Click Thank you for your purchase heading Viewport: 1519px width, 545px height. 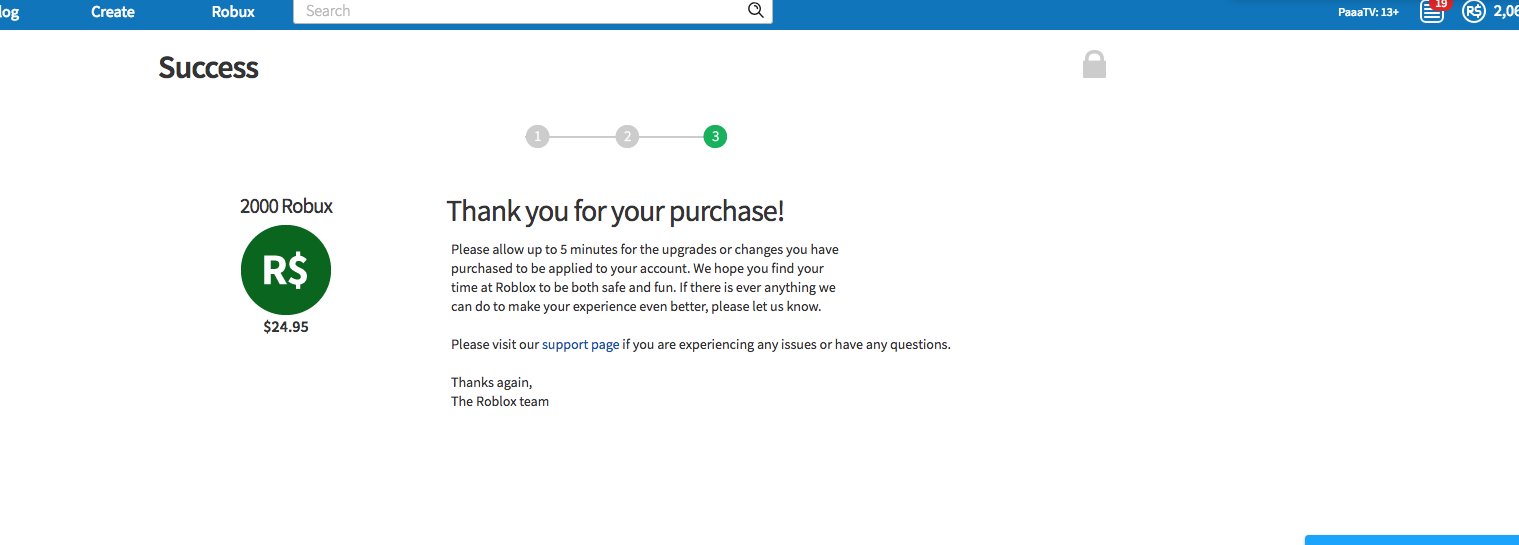[x=615, y=211]
